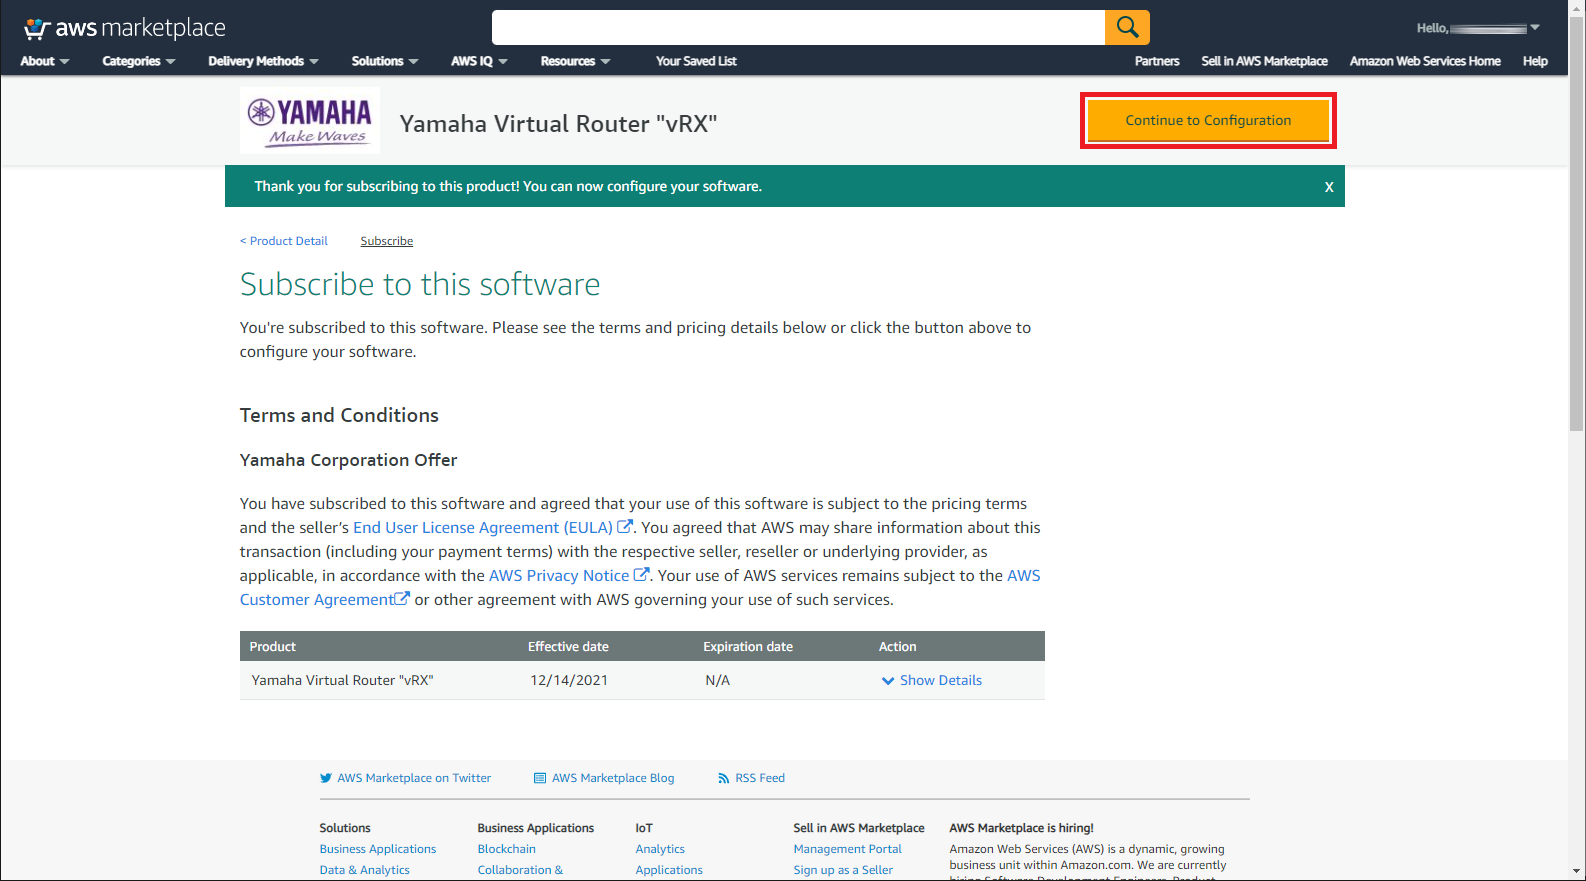
Task: Dismiss the green subscription banner
Action: click(1329, 187)
